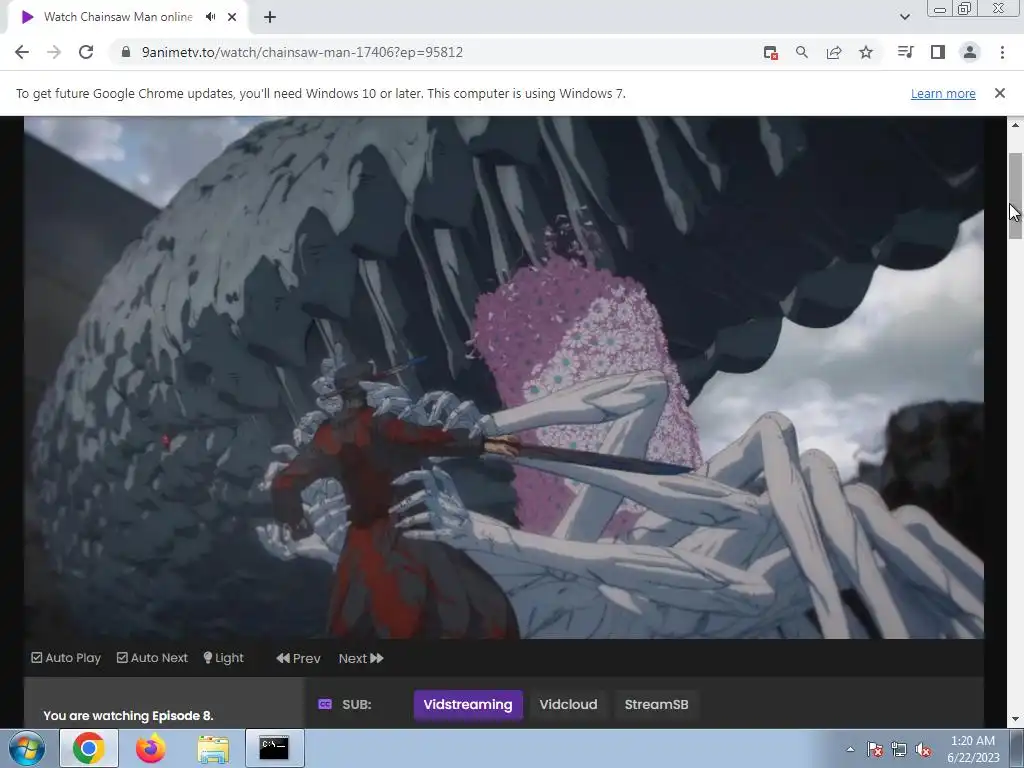
Task: Click the page vertical scrollbar thumb
Action: coord(1015,196)
